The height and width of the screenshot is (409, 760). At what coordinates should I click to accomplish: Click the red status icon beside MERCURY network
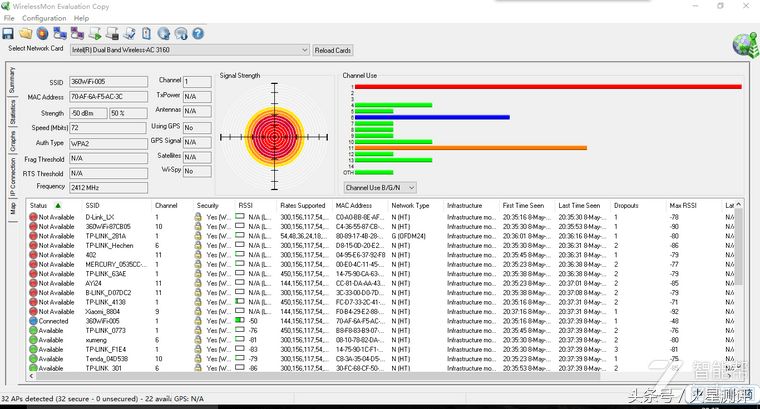click(33, 263)
